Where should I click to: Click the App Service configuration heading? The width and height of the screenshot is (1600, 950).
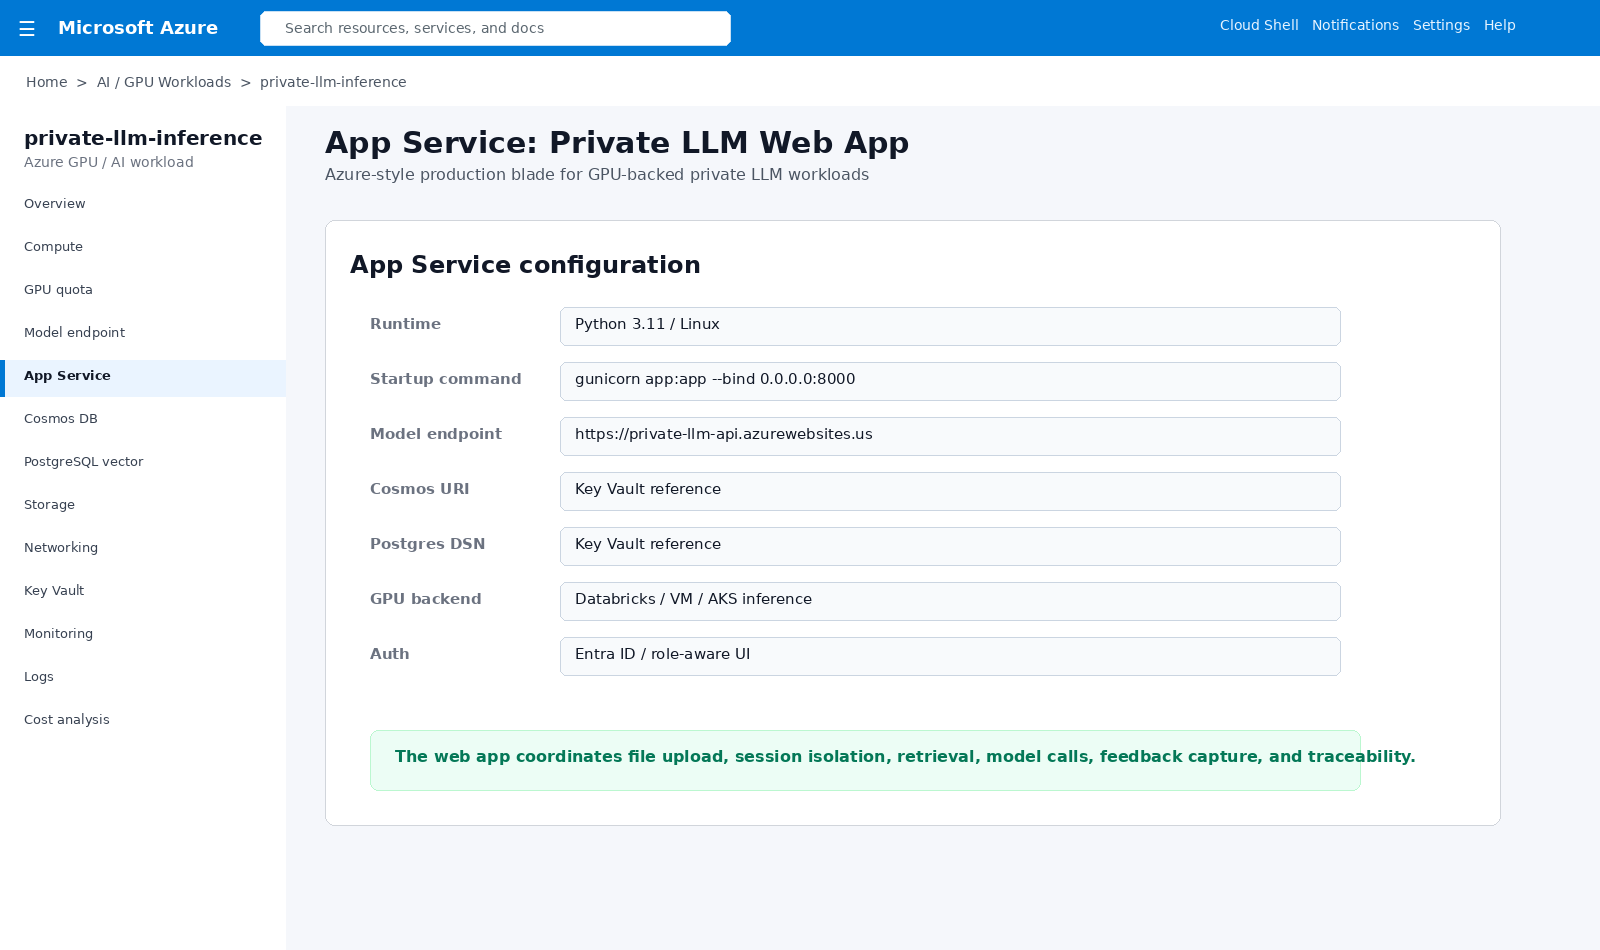[525, 265]
